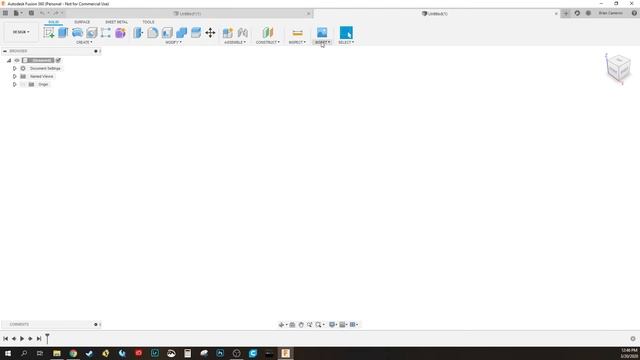Switch to the Solid tab
The width and height of the screenshot is (640, 360).
[x=53, y=22]
